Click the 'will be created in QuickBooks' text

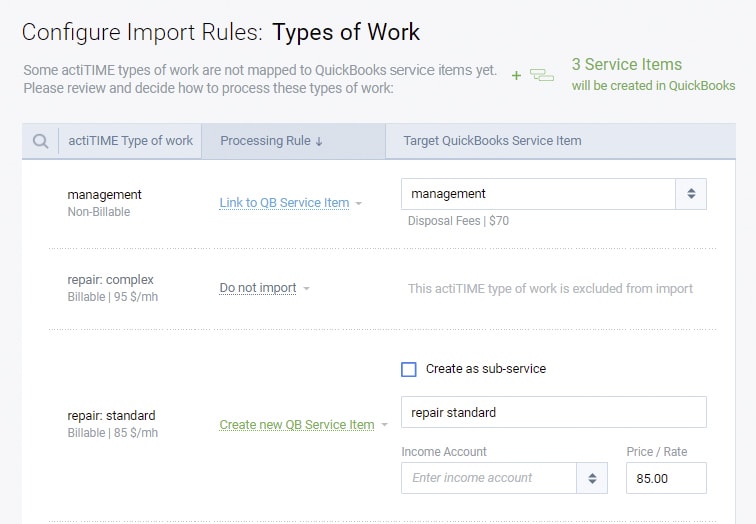(x=653, y=86)
